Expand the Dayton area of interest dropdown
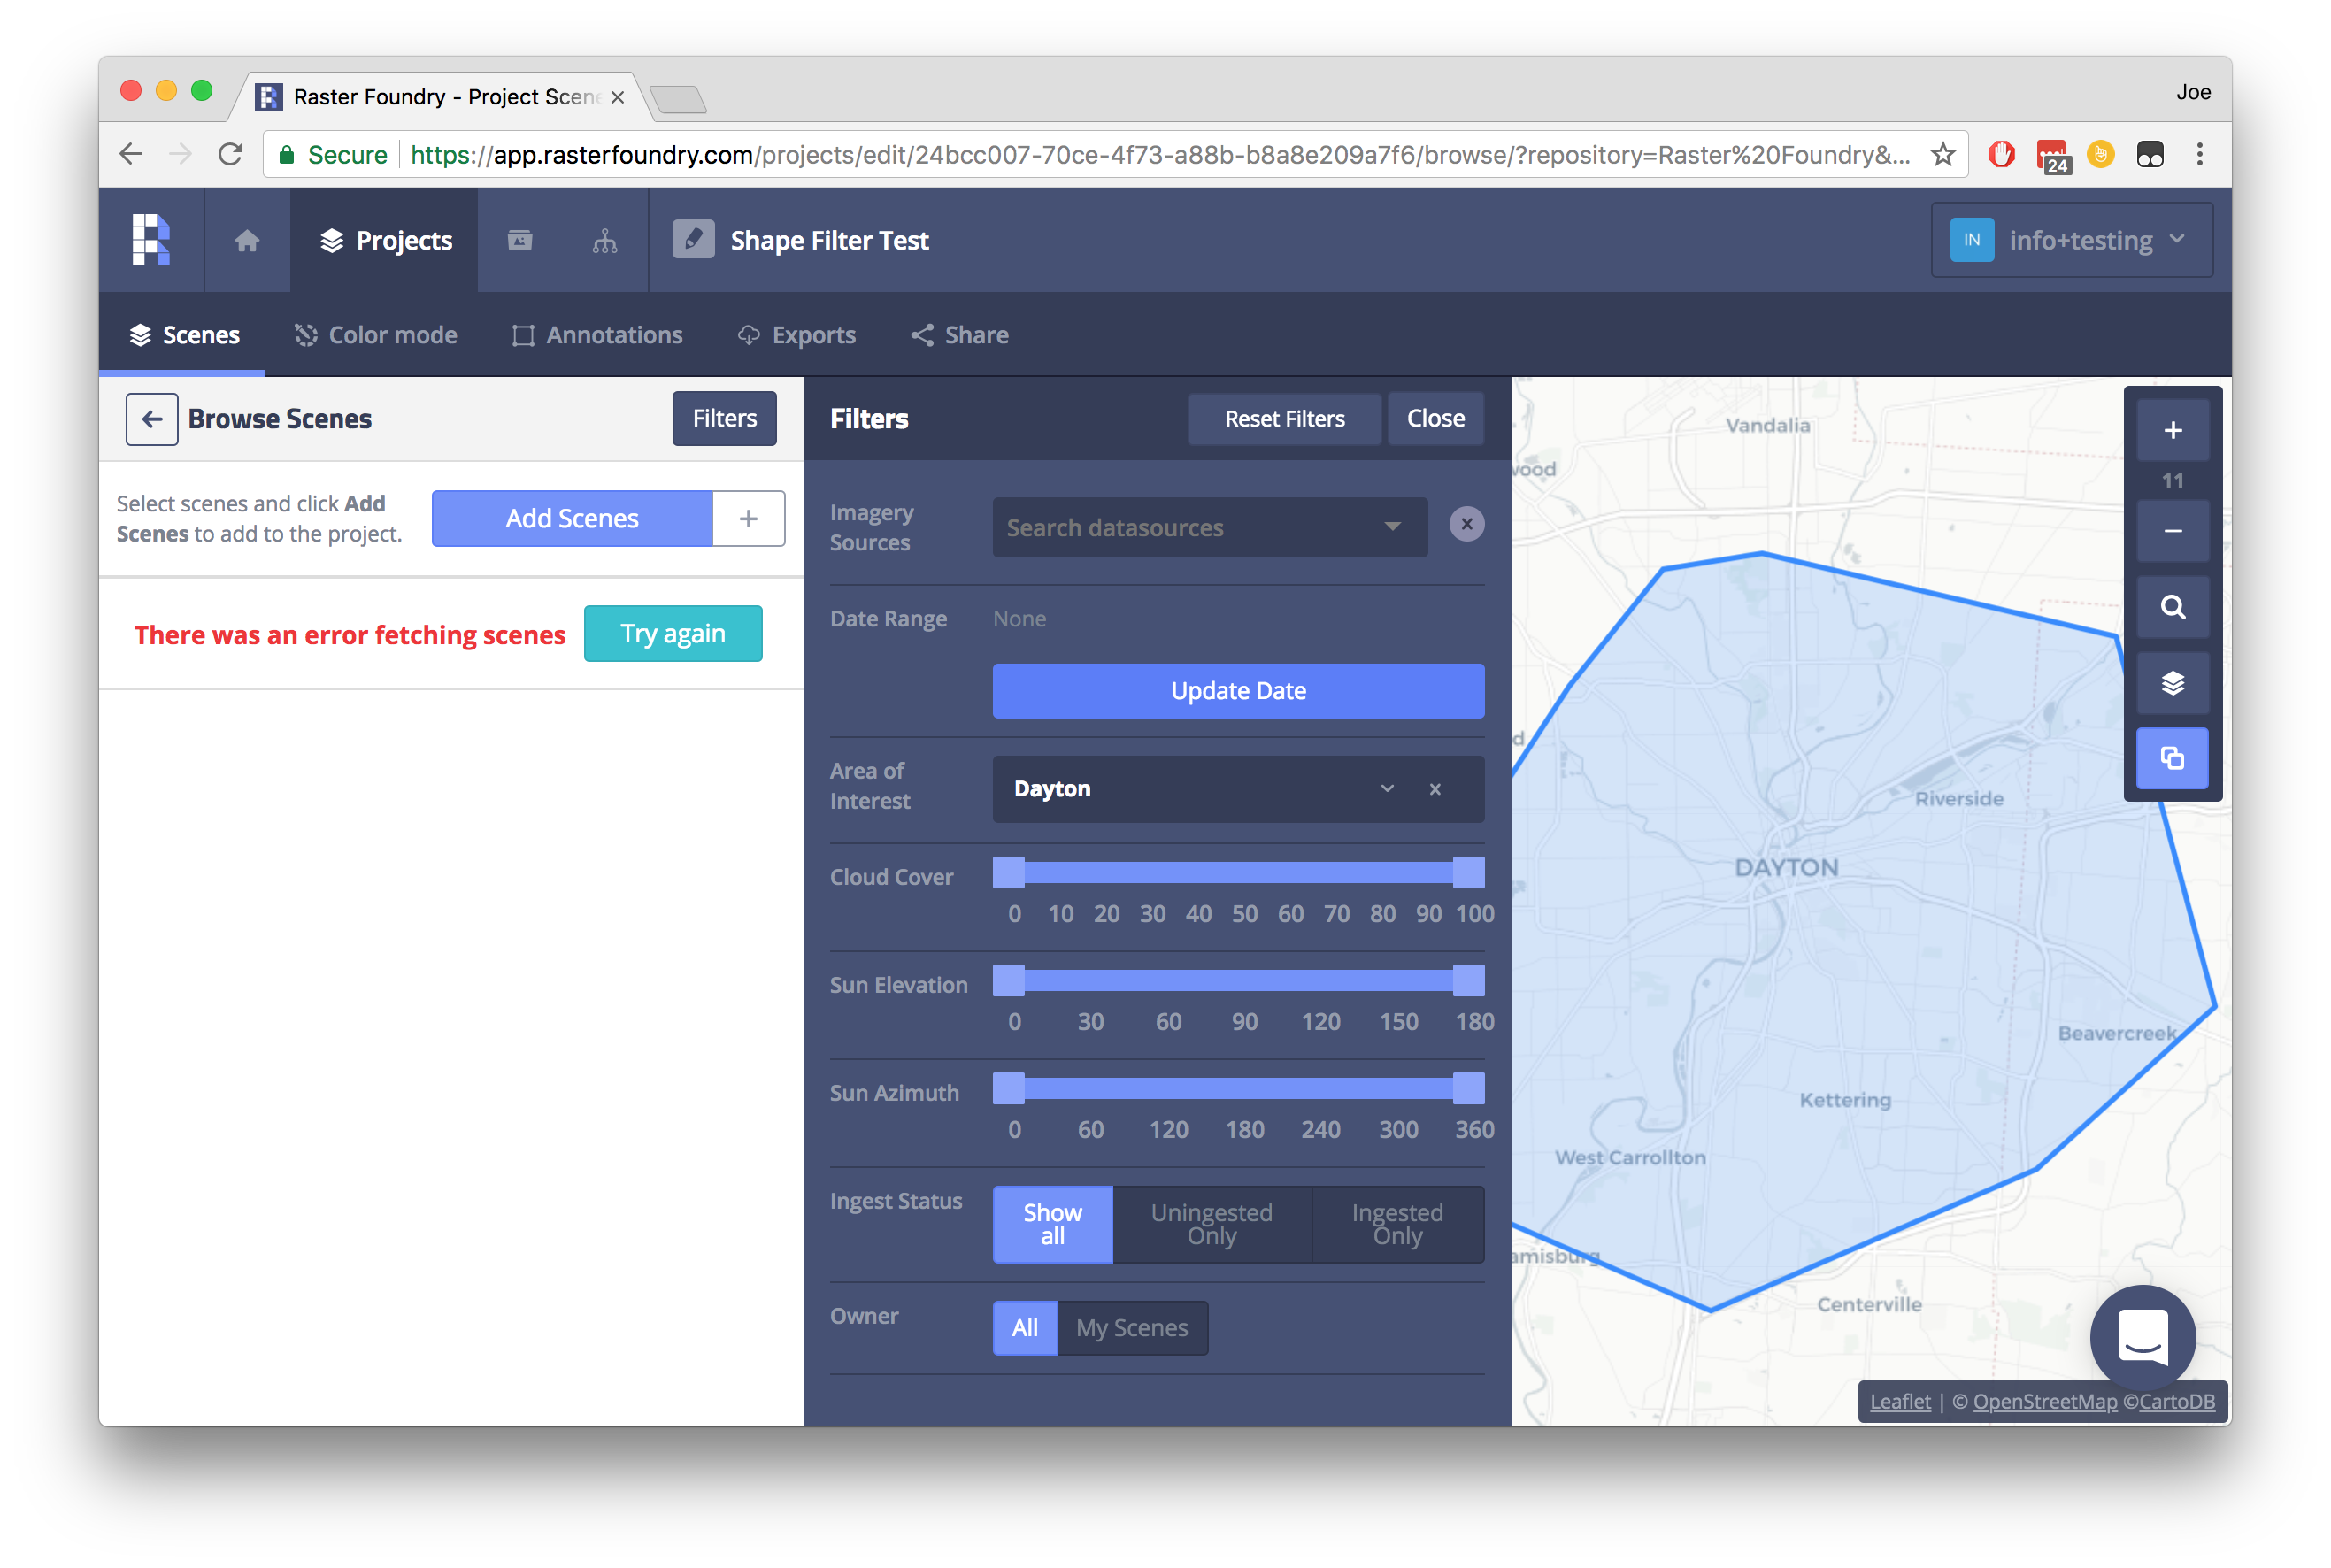 click(1387, 789)
